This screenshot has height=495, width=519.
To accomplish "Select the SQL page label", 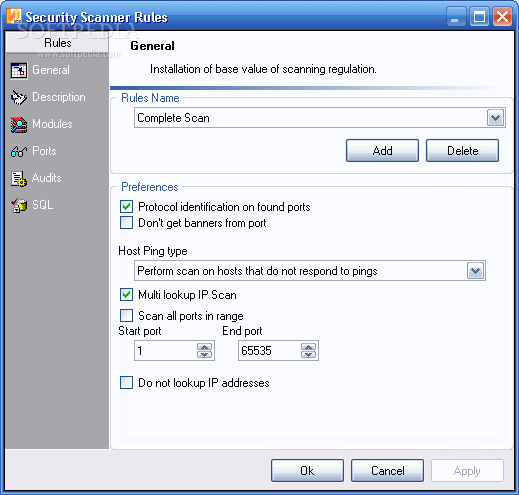I will [x=42, y=205].
